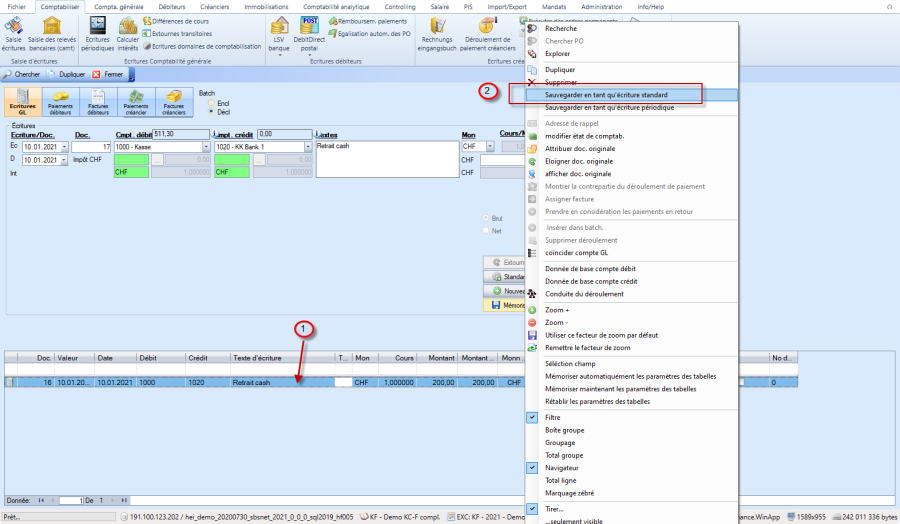Open the Comptabiliser ribbon tab

pyautogui.click(x=60, y=7)
